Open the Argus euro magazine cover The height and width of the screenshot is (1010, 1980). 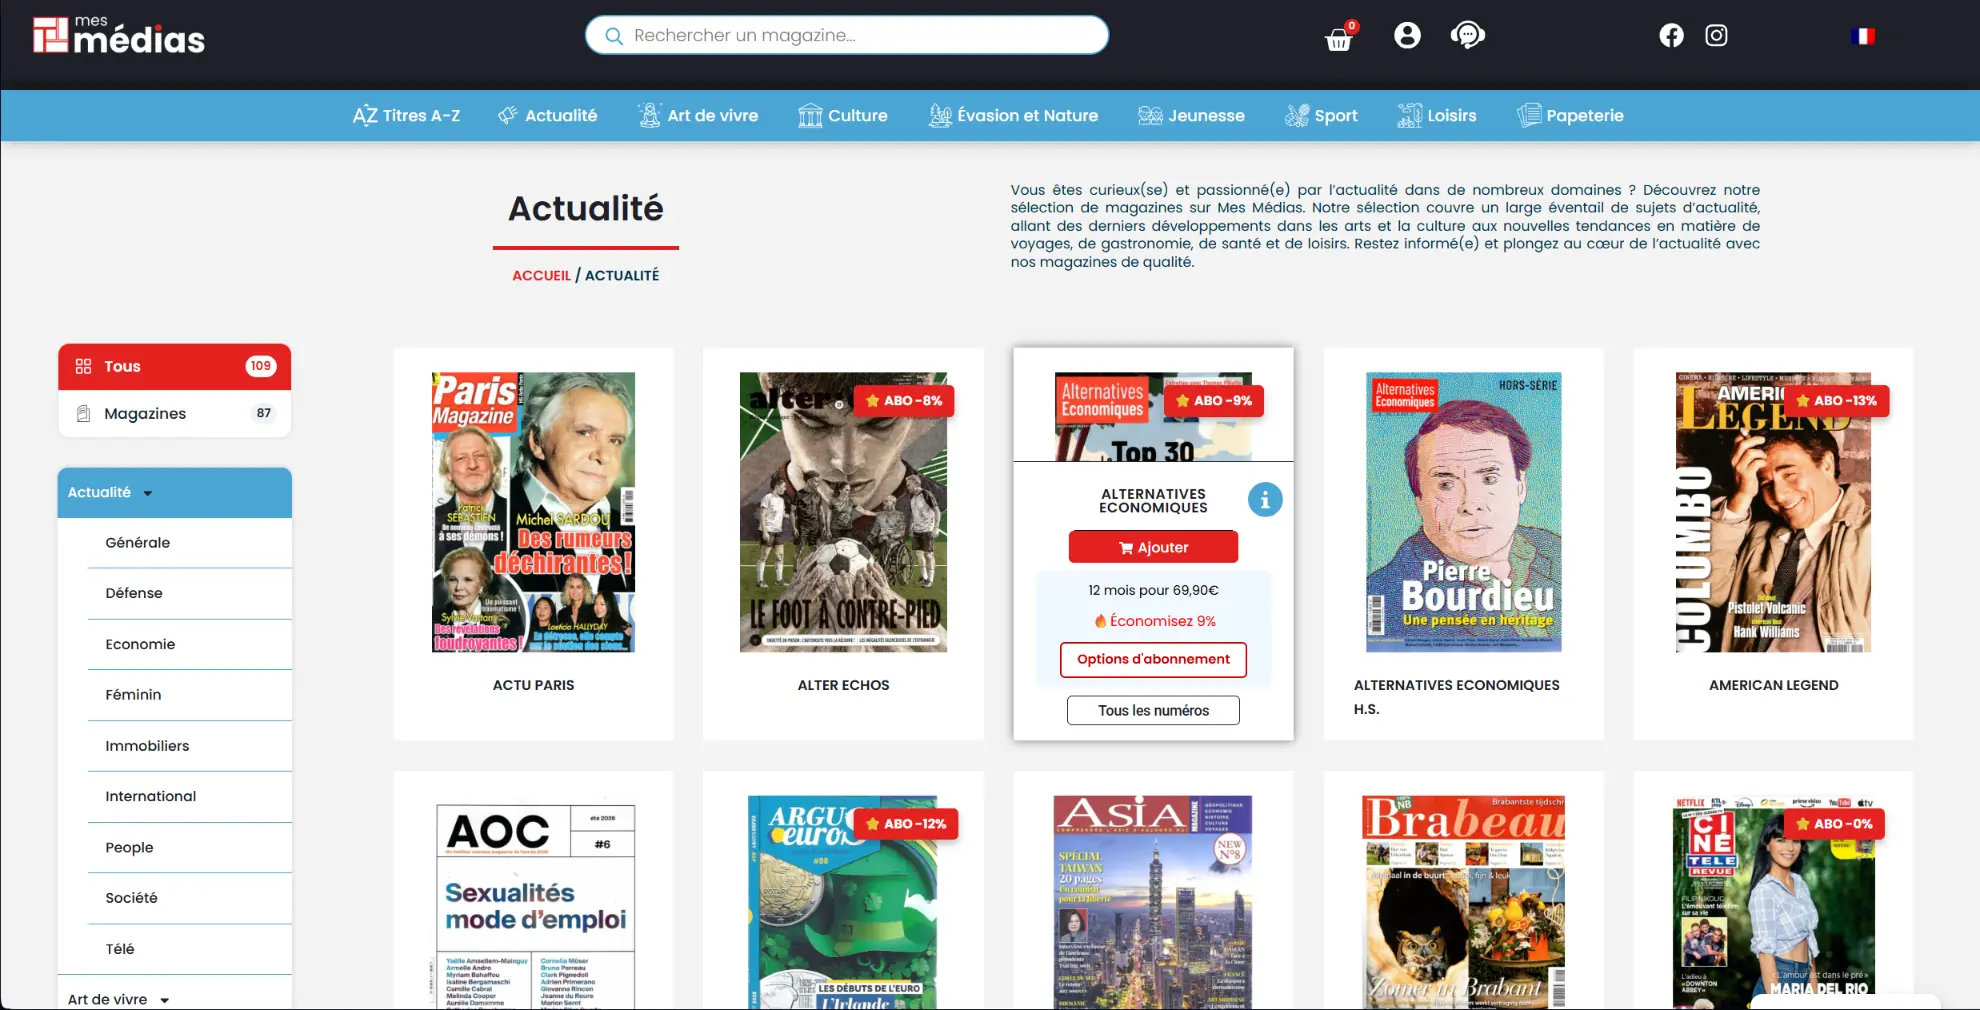843,902
